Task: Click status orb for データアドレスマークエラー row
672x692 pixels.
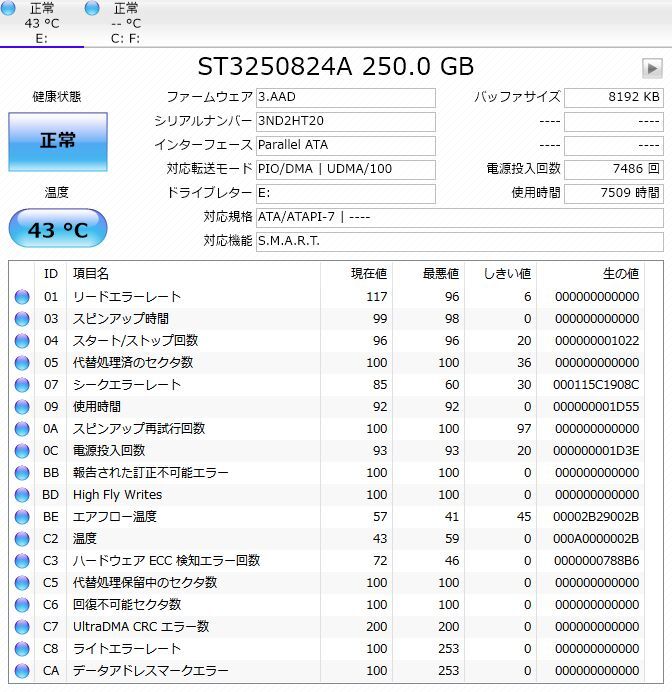Action: coord(22,671)
